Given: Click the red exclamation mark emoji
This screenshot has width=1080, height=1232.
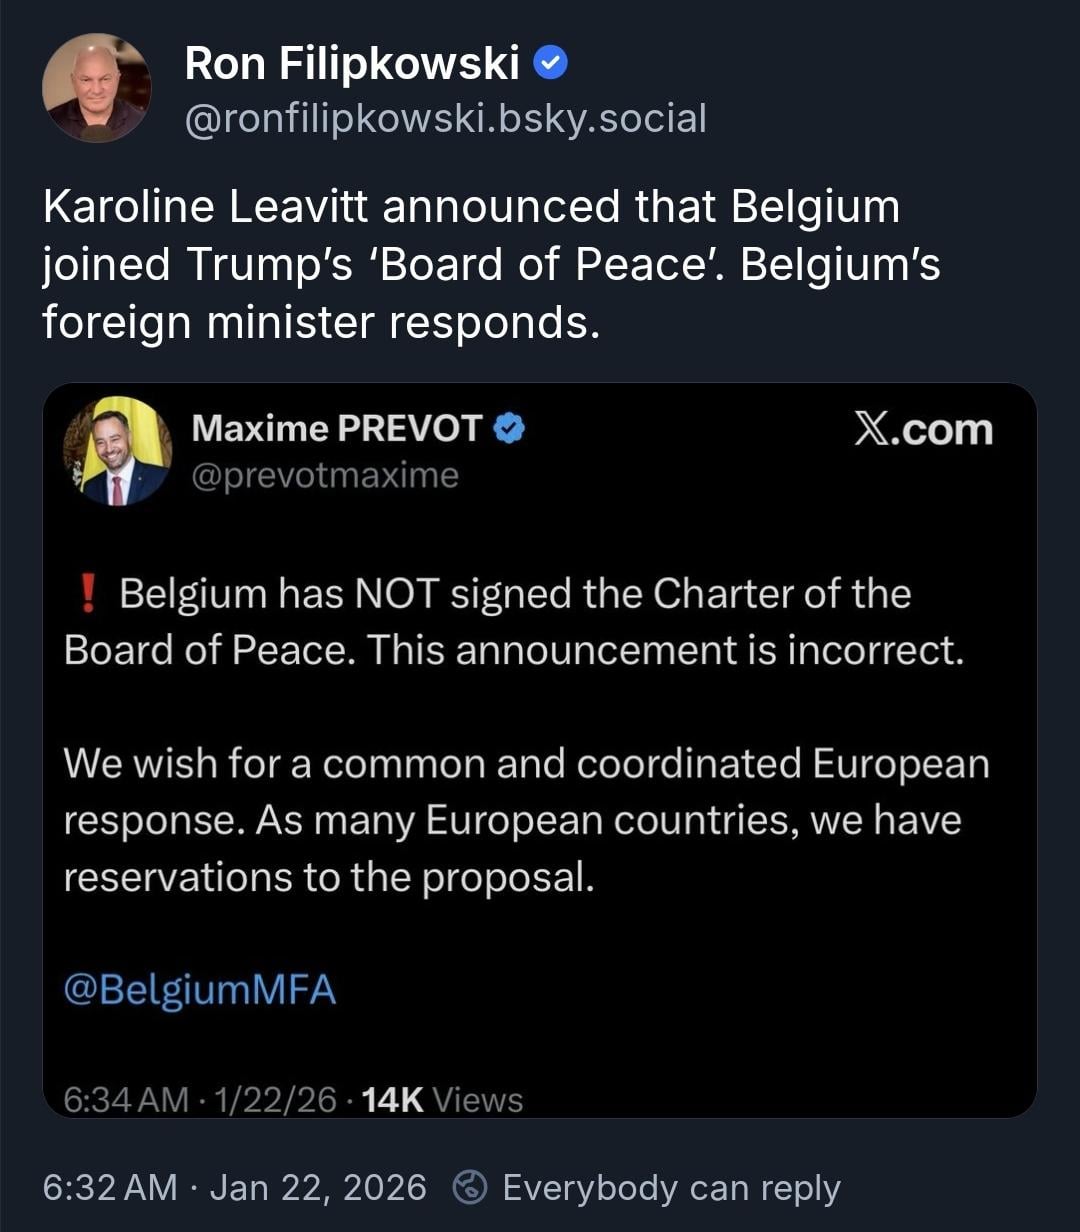Looking at the screenshot, I should click(x=88, y=594).
